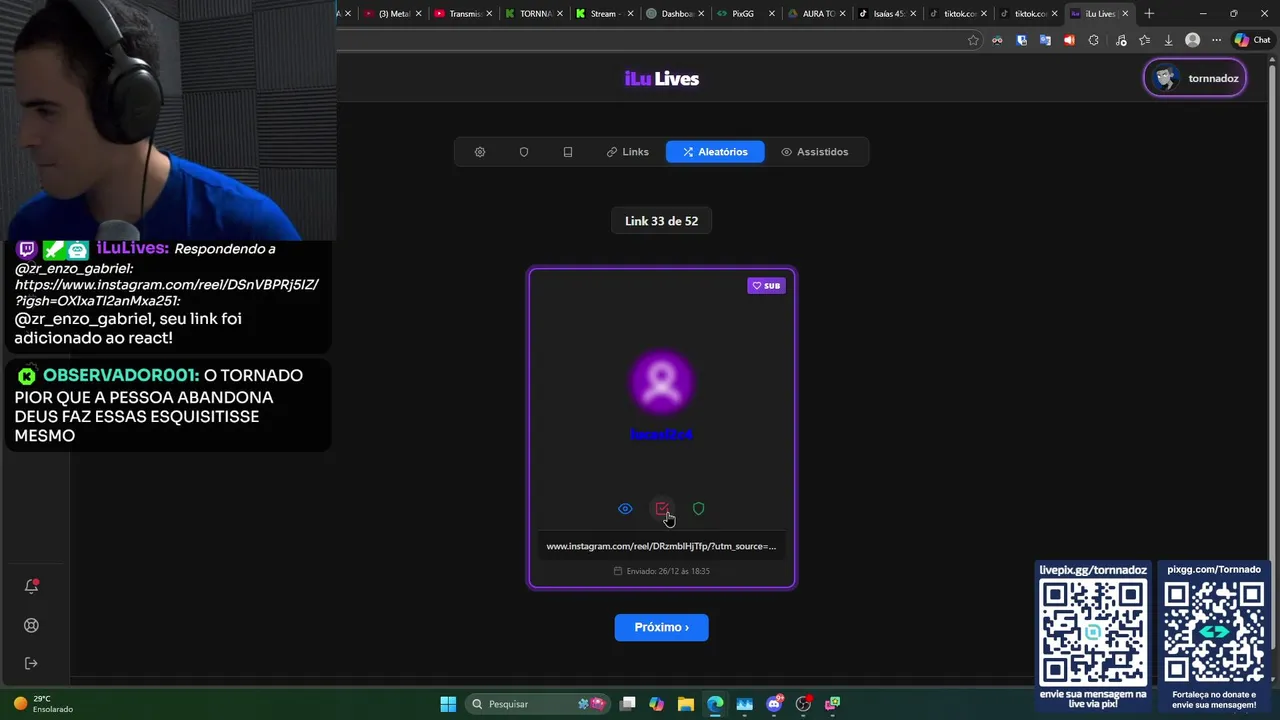The width and height of the screenshot is (1280, 720).
Task: Open the bookmark tab in the navigation bar
Action: (568, 152)
